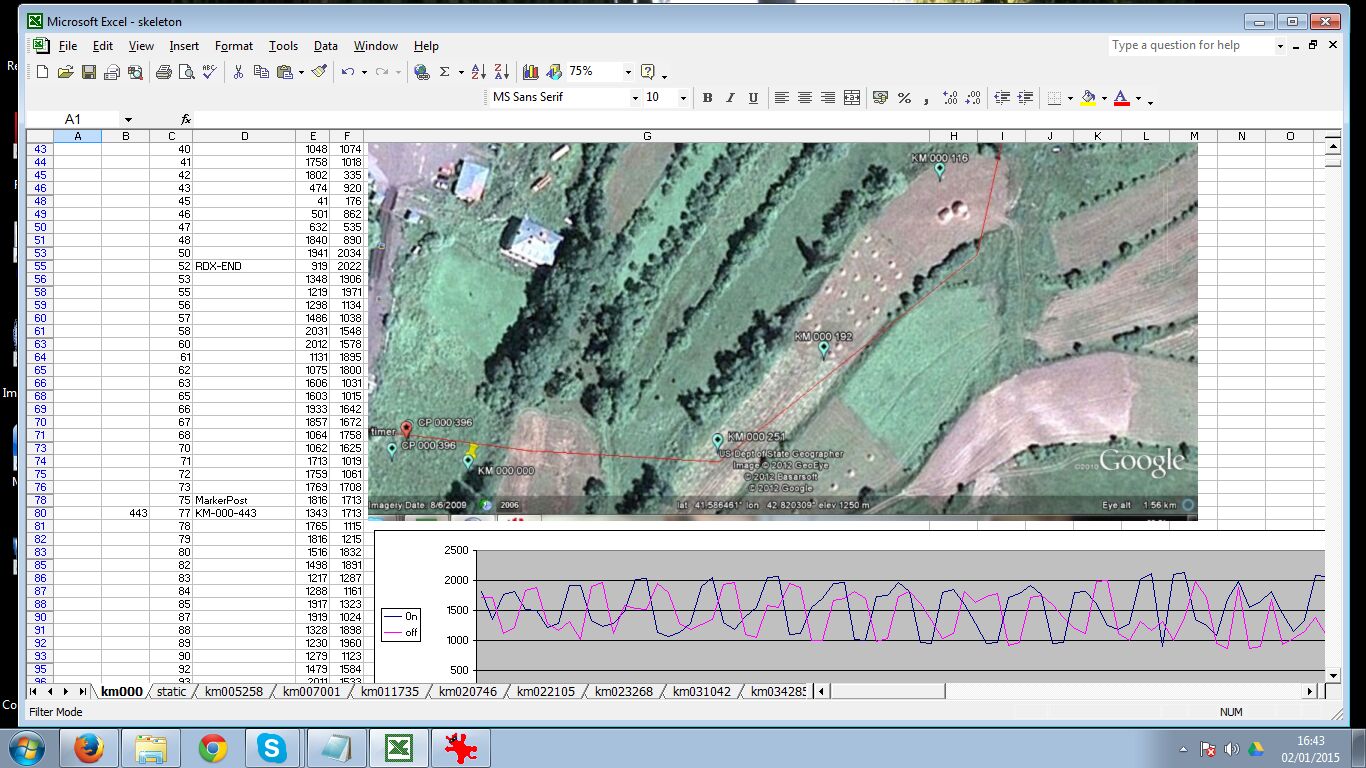The width and height of the screenshot is (1366, 768).
Task: Toggle Bold formatting
Action: (x=707, y=98)
